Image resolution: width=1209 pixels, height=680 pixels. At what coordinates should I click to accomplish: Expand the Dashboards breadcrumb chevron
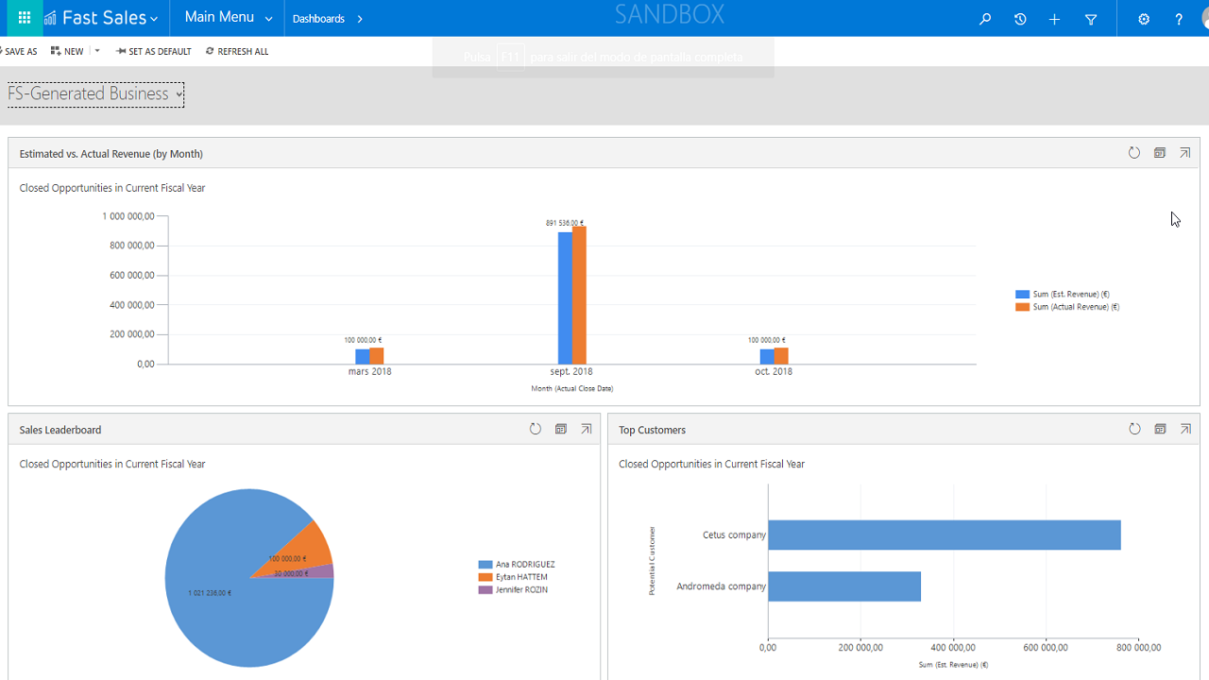[360, 19]
